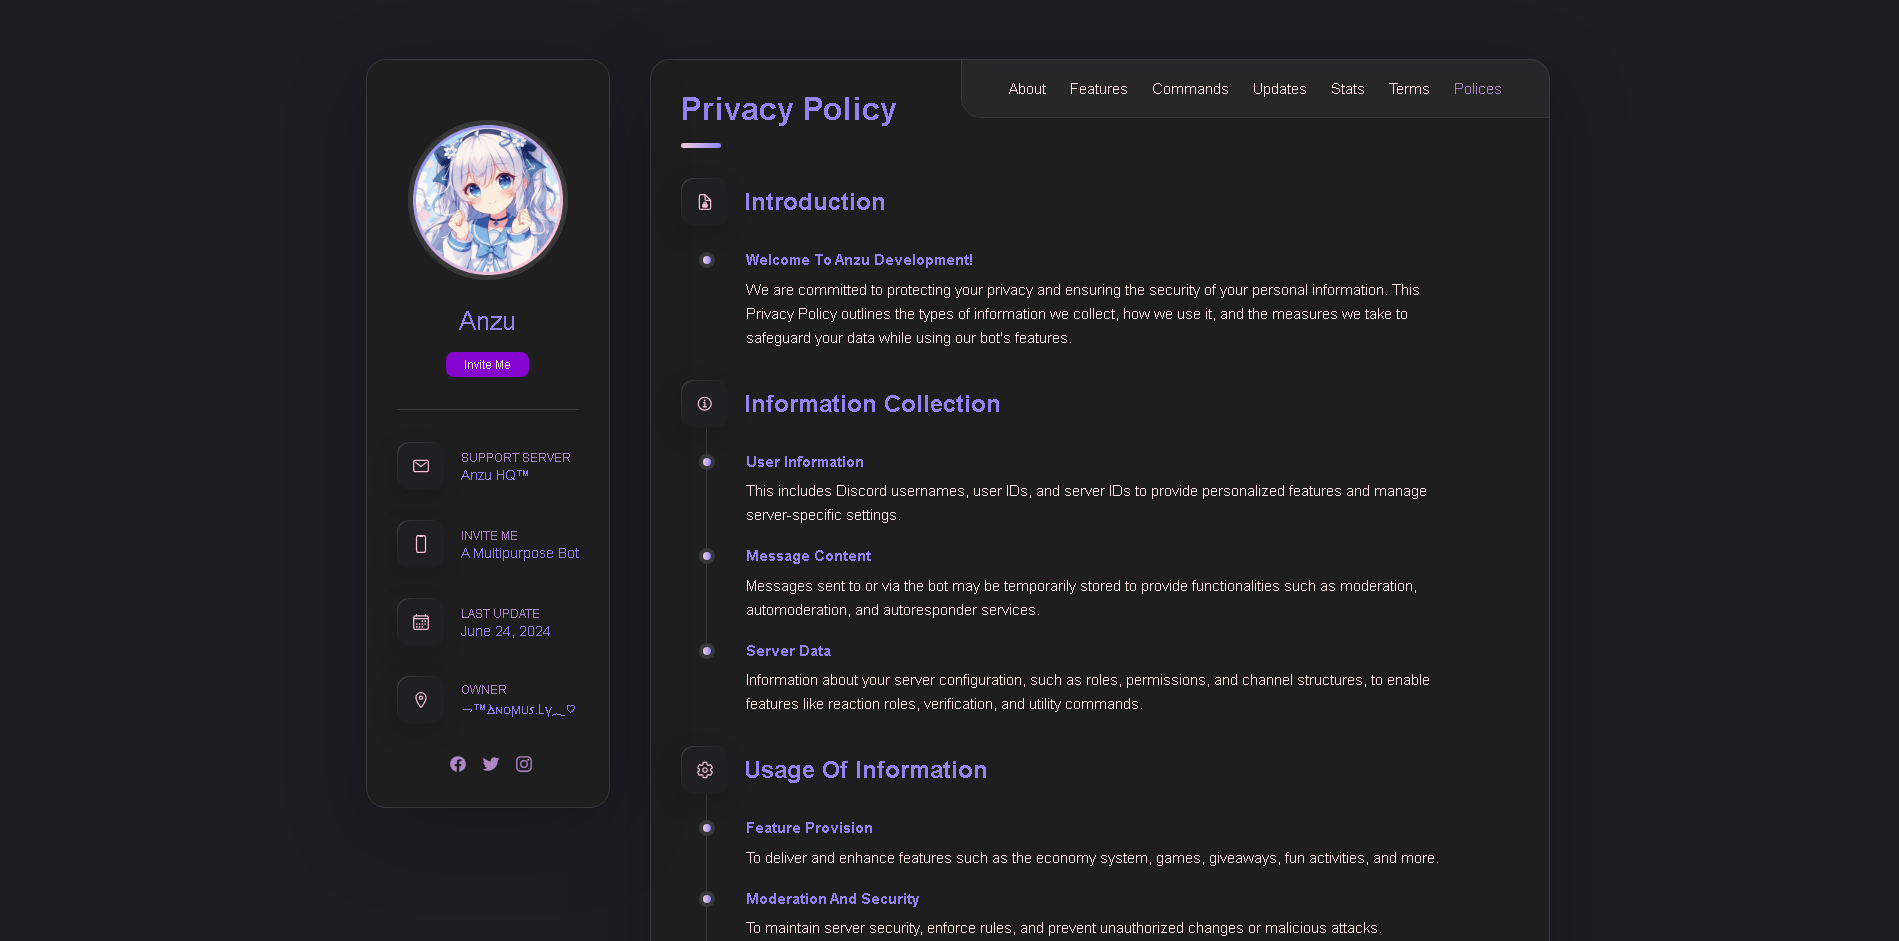Click the gear icon beside Usage Of Information
Image resolution: width=1899 pixels, height=941 pixels.
[x=704, y=769]
